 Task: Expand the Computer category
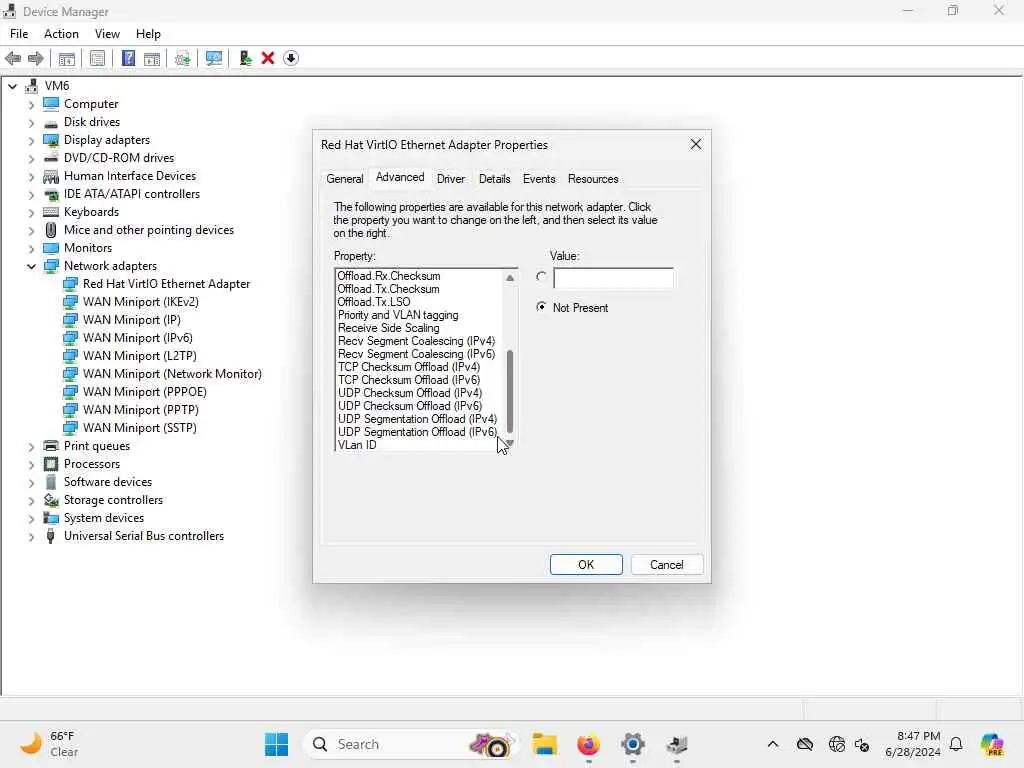[31, 104]
